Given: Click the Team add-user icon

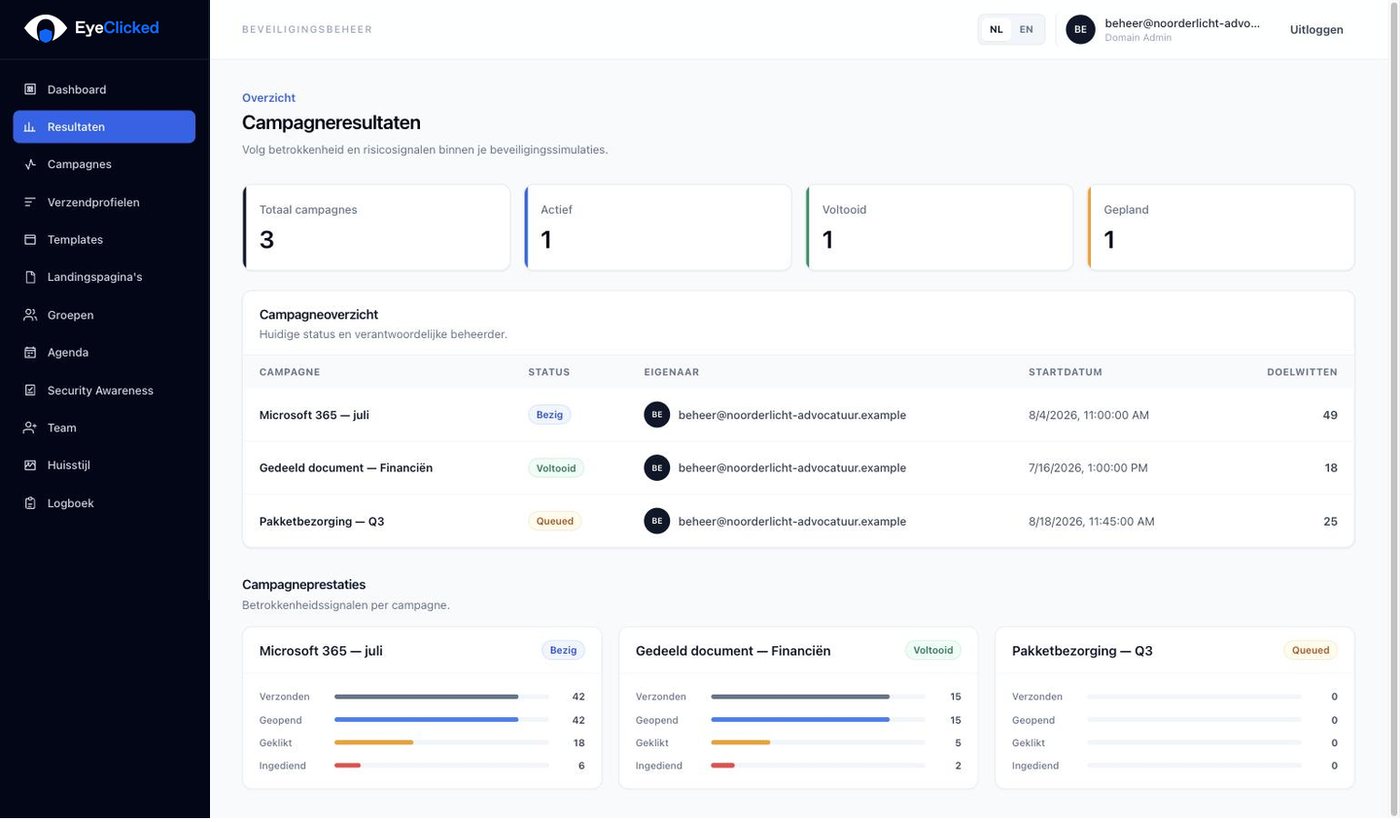Looking at the screenshot, I should [x=30, y=428].
